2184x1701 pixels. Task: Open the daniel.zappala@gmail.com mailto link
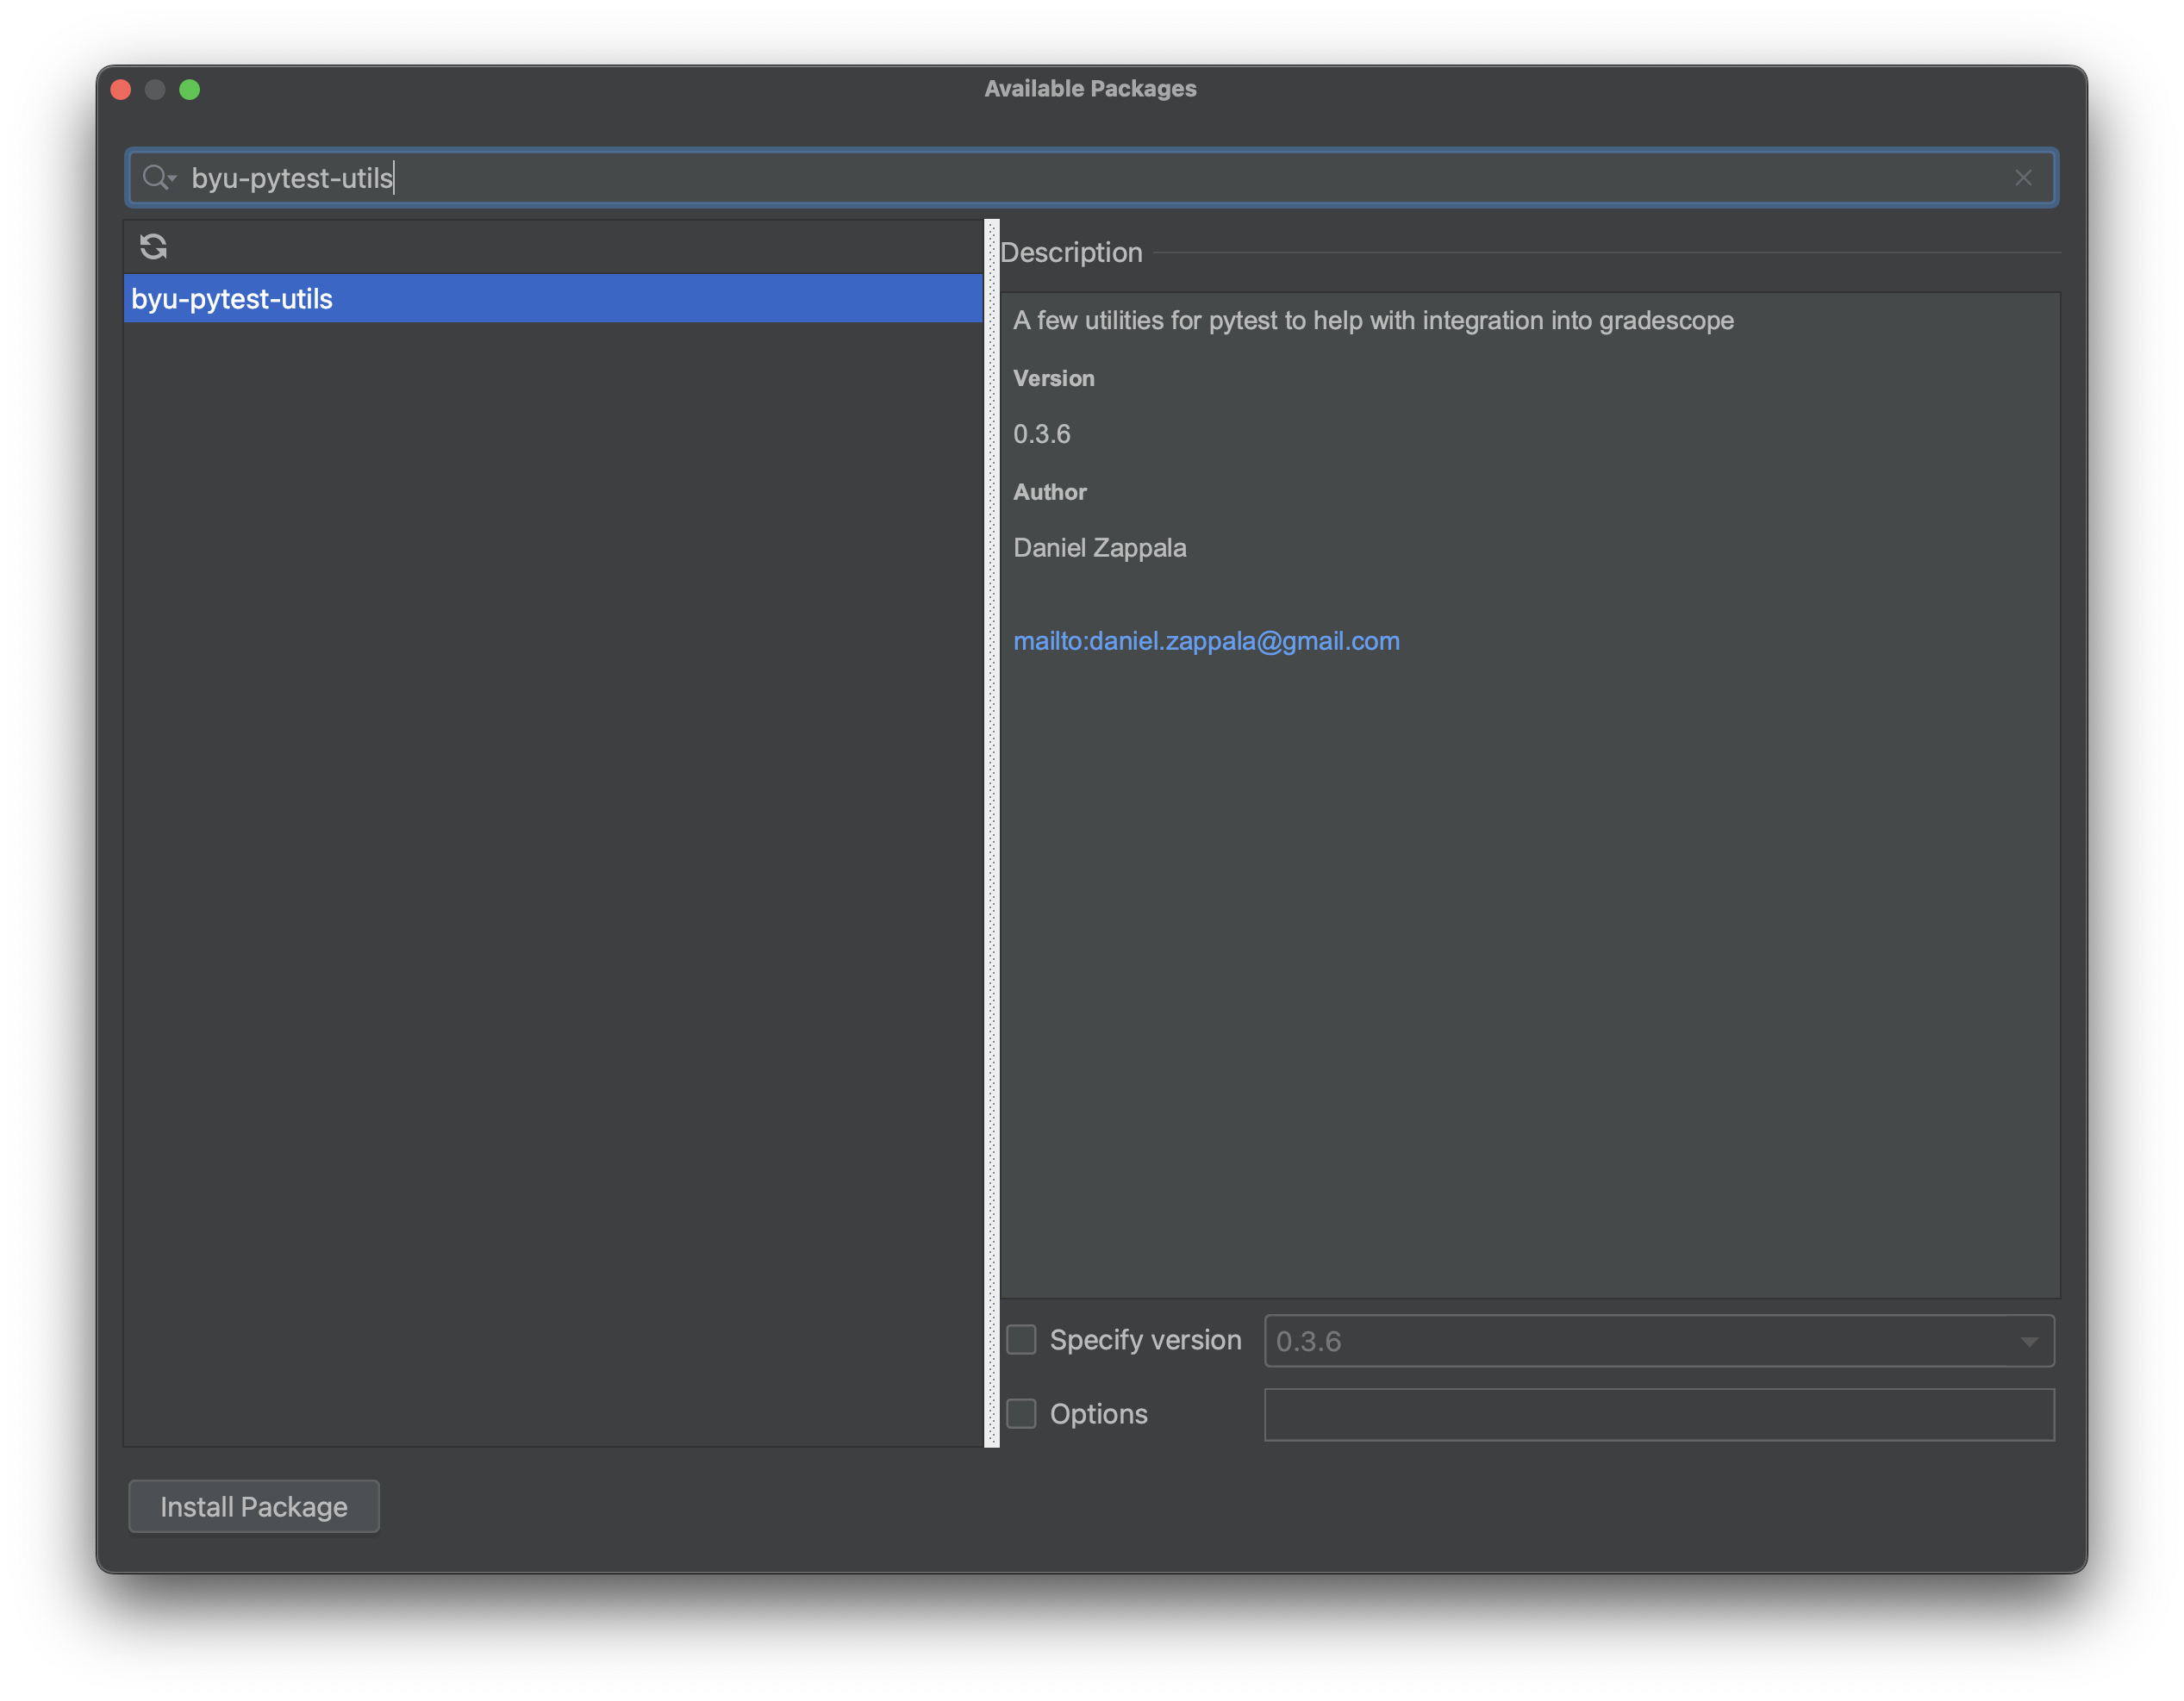[x=1206, y=641]
